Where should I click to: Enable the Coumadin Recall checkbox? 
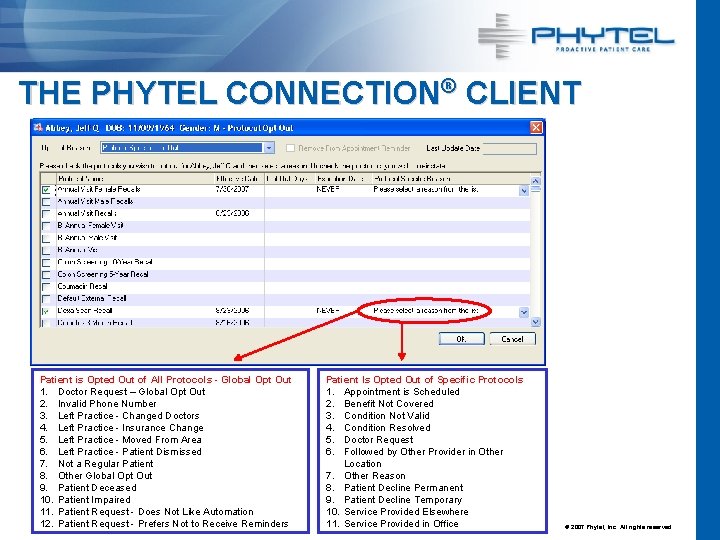coord(46,287)
